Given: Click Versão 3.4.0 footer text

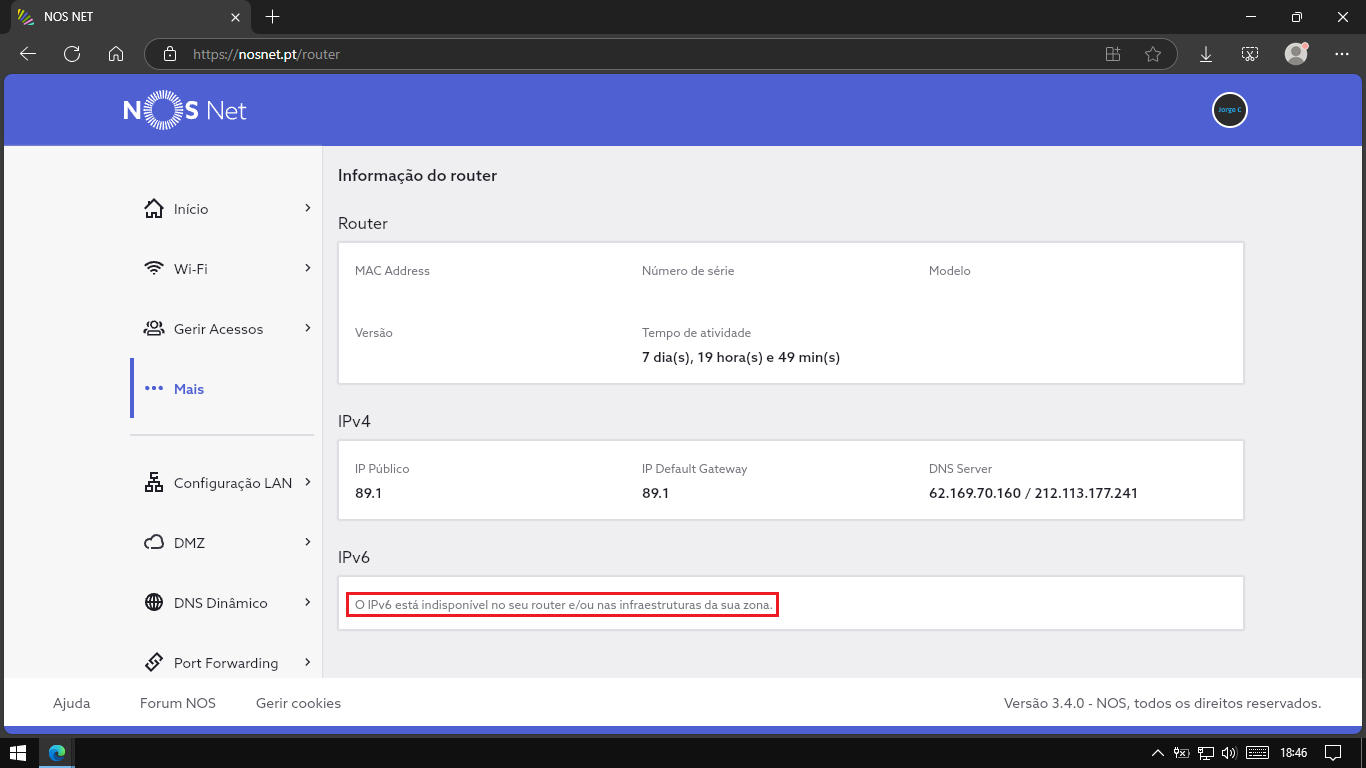Looking at the screenshot, I should [1162, 703].
